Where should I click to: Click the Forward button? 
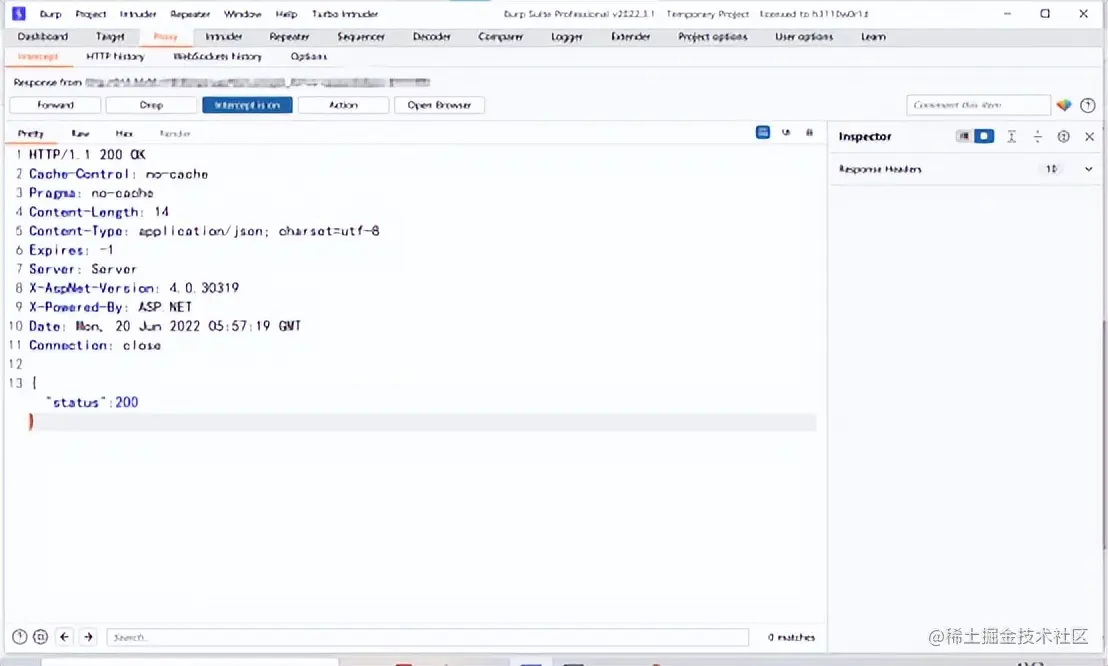coord(55,105)
